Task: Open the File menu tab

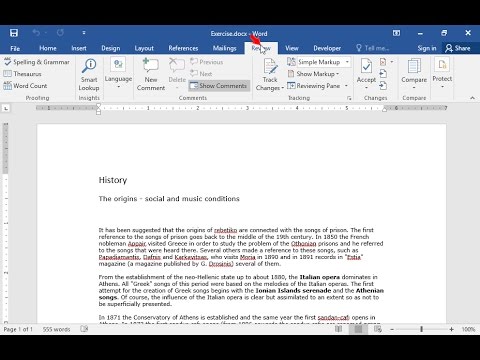Action: (15, 48)
